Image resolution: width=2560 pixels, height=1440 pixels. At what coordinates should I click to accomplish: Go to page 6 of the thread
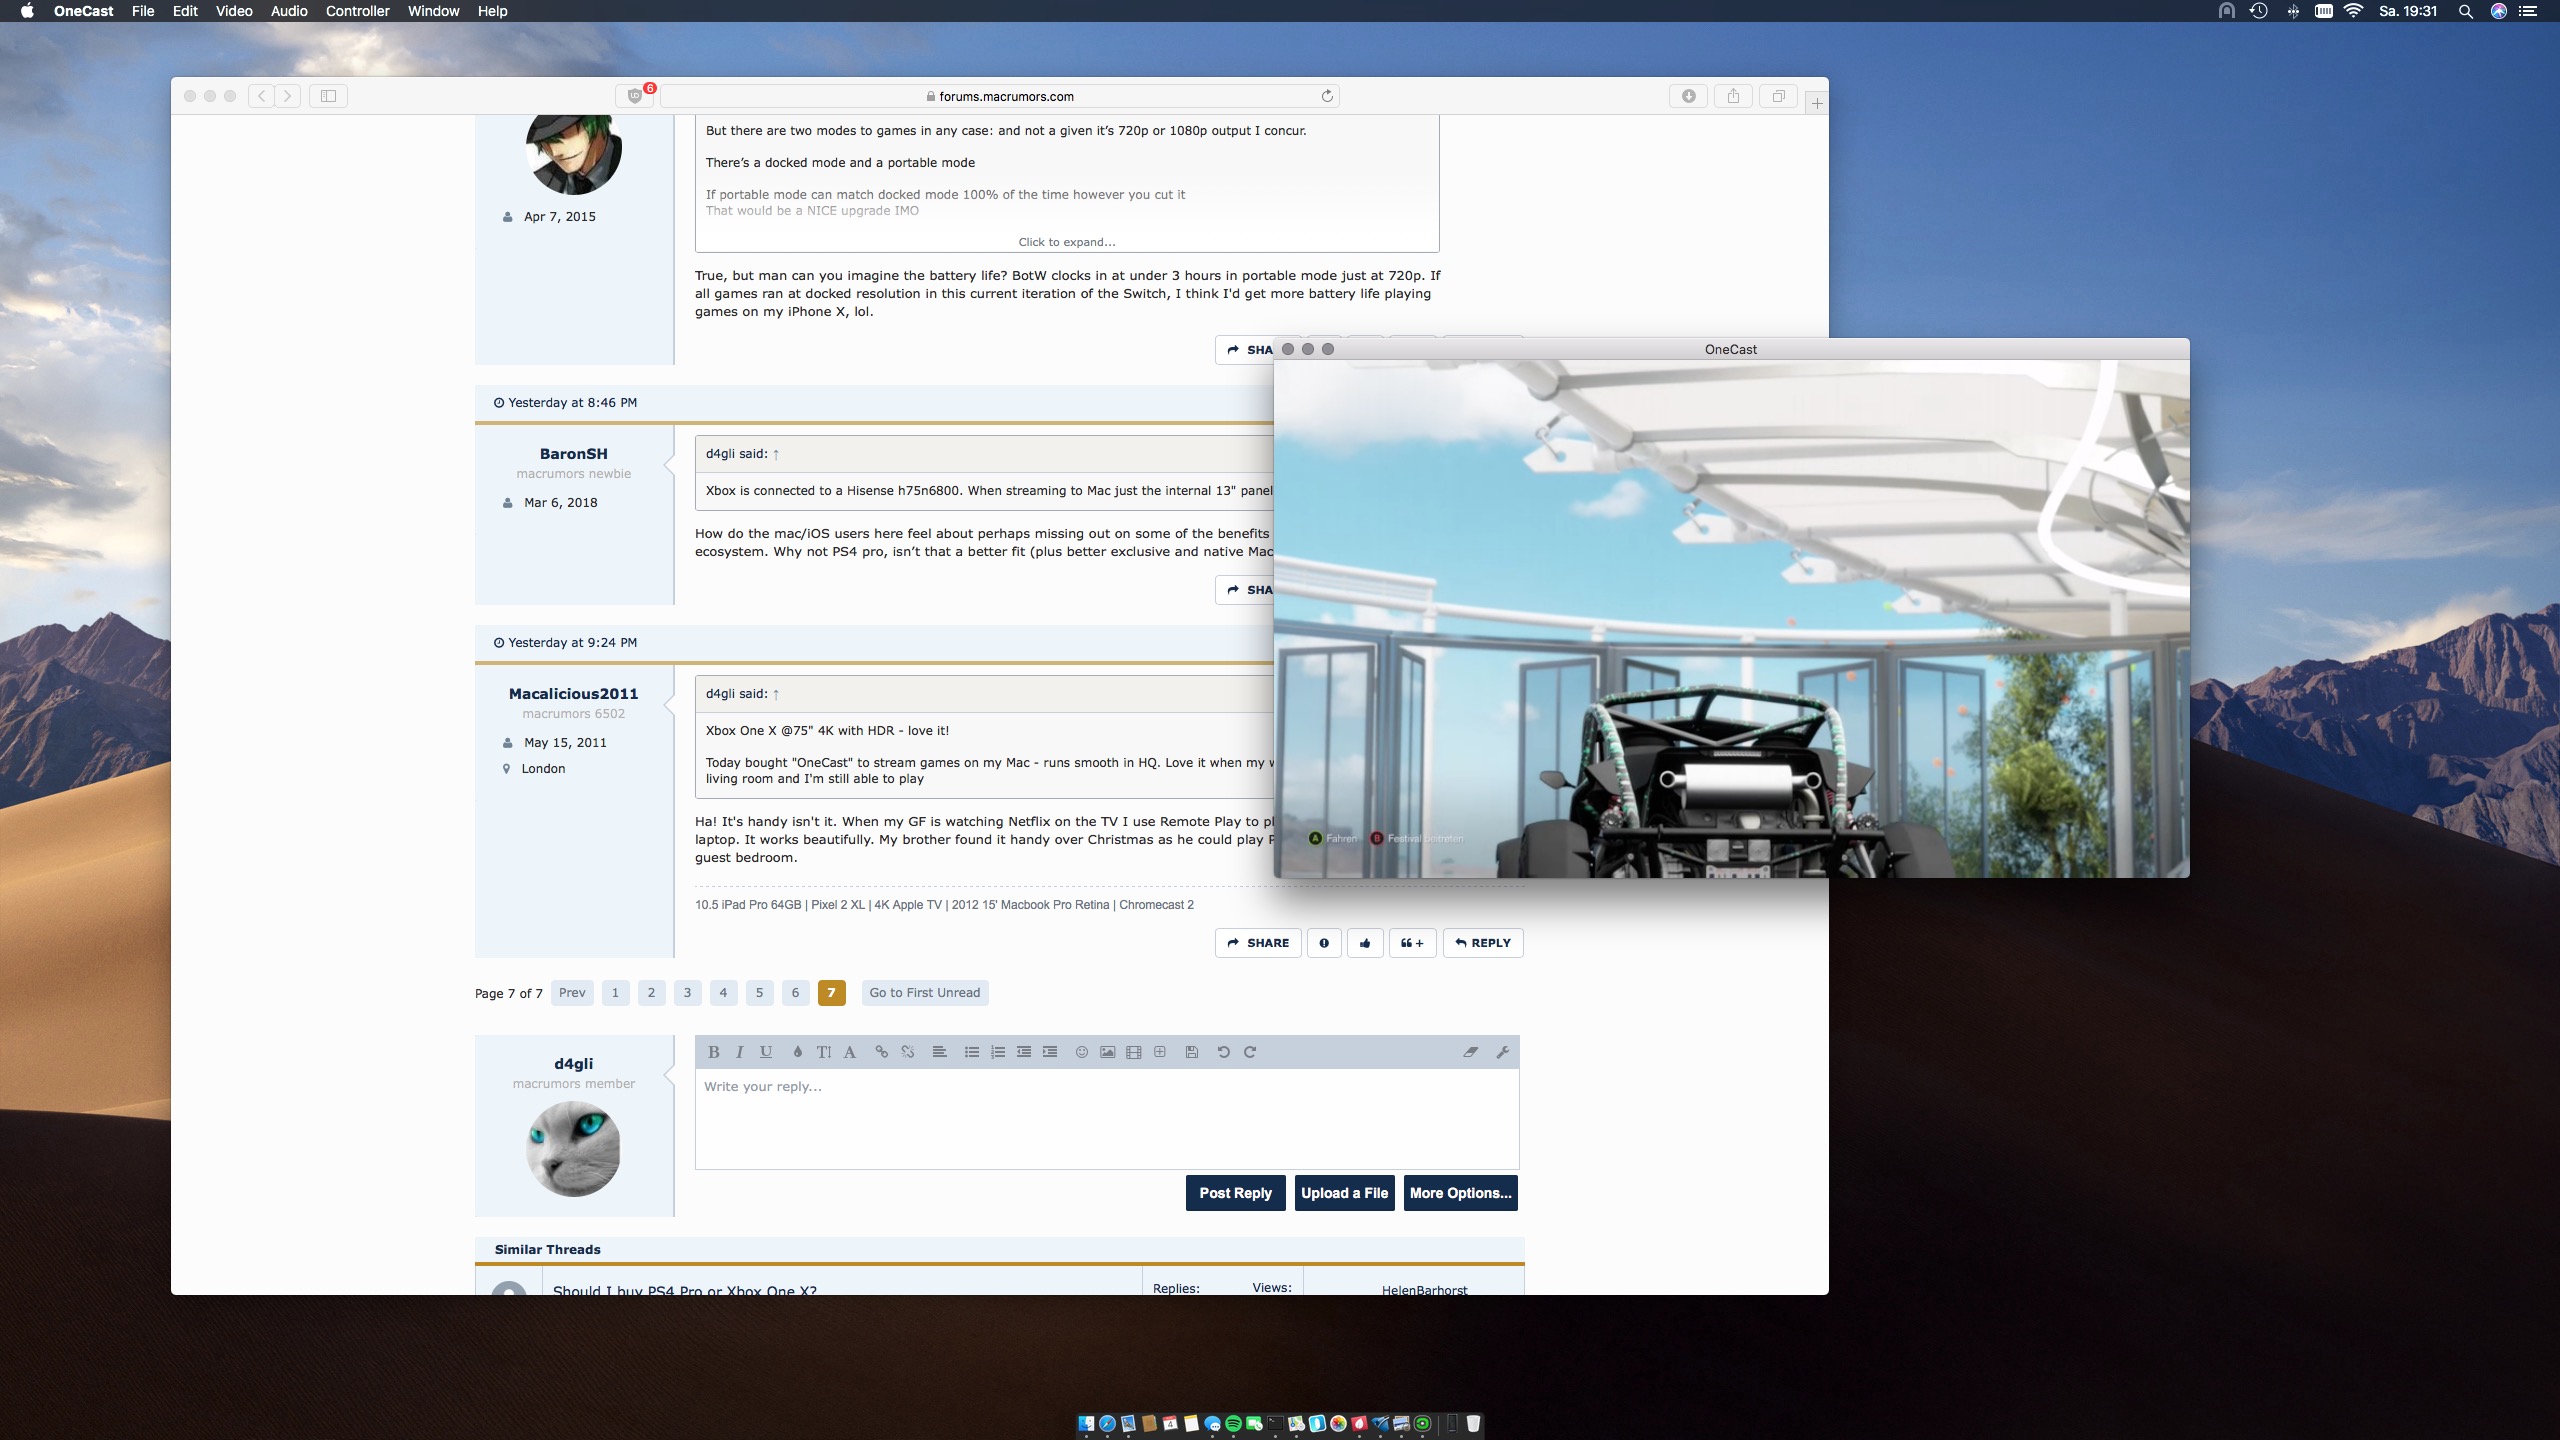[x=795, y=993]
